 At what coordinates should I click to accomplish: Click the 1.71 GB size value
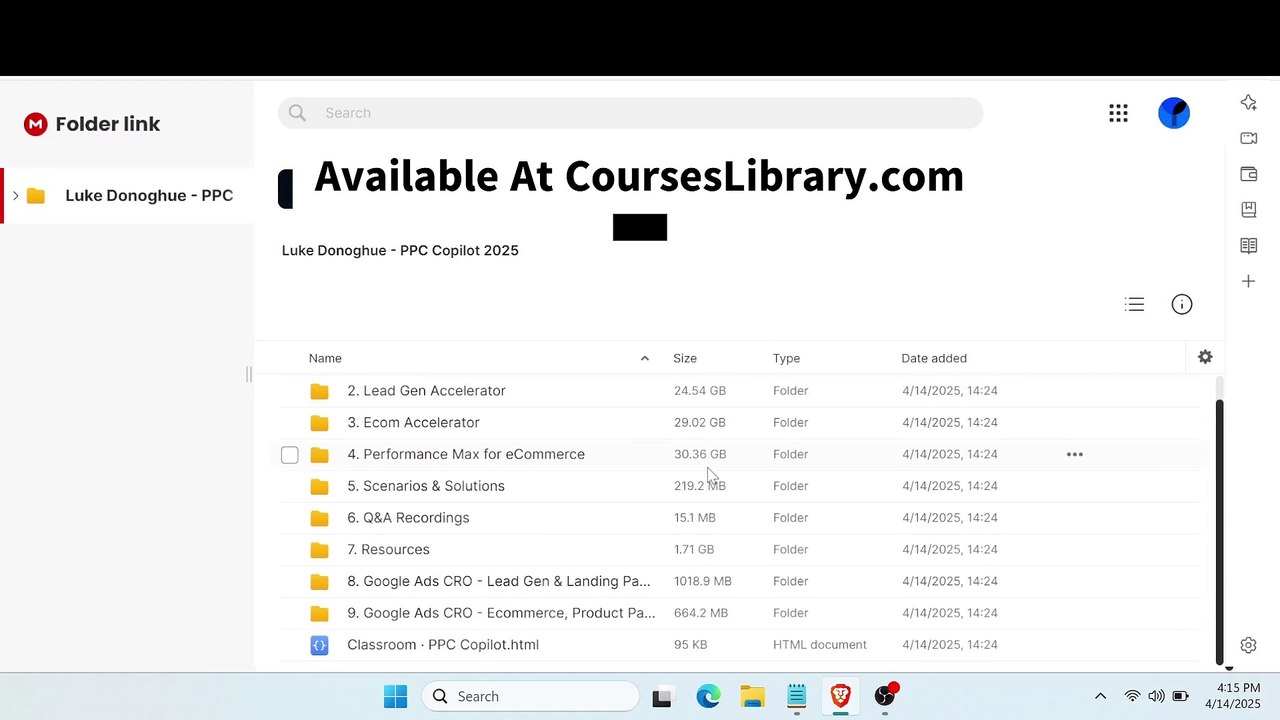694,550
